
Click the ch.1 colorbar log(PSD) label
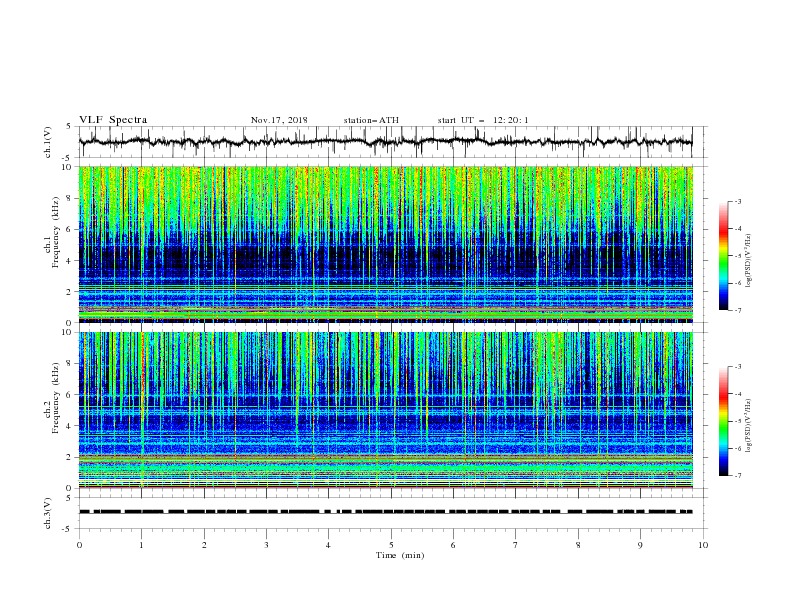coord(749,261)
